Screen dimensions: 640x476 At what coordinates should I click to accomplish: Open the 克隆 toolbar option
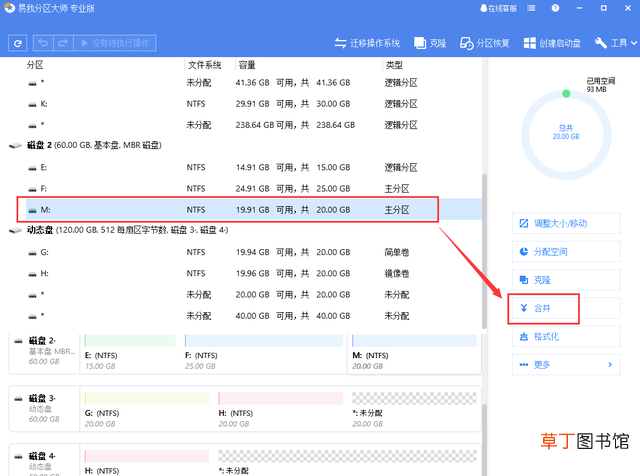430,43
